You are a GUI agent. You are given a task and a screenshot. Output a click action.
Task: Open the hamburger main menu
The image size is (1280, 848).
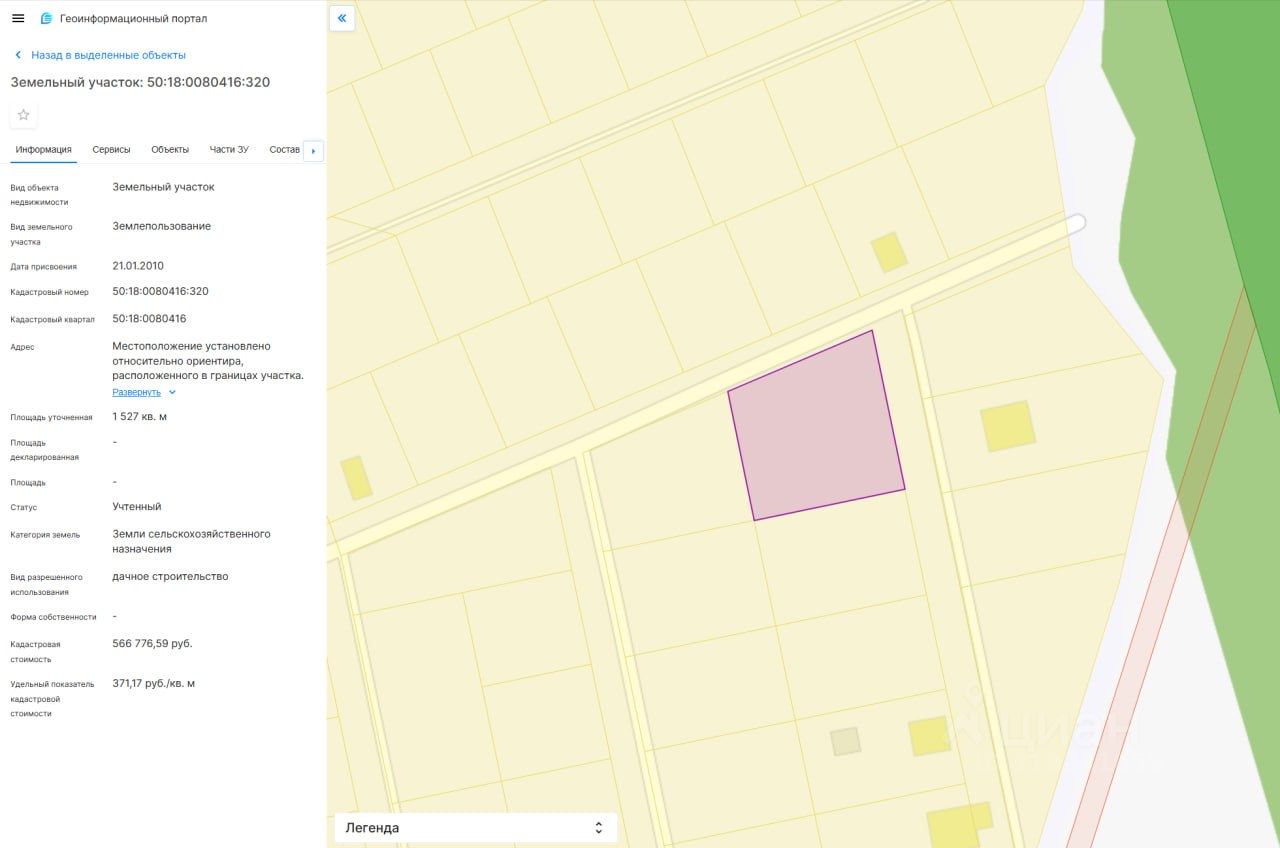pos(18,18)
